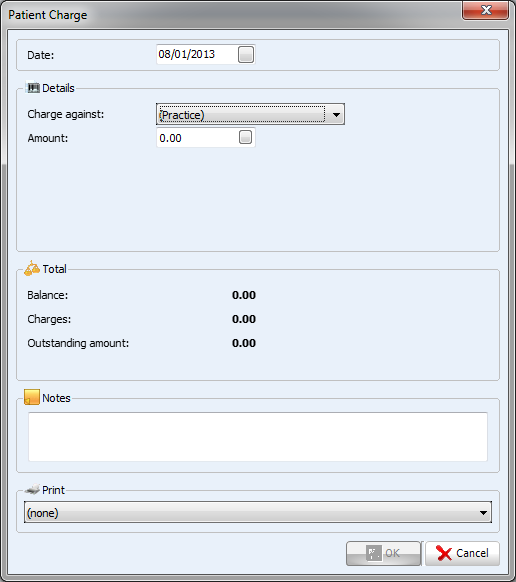The width and height of the screenshot is (516, 582).
Task: Click the Outstanding amount value
Action: (244, 343)
